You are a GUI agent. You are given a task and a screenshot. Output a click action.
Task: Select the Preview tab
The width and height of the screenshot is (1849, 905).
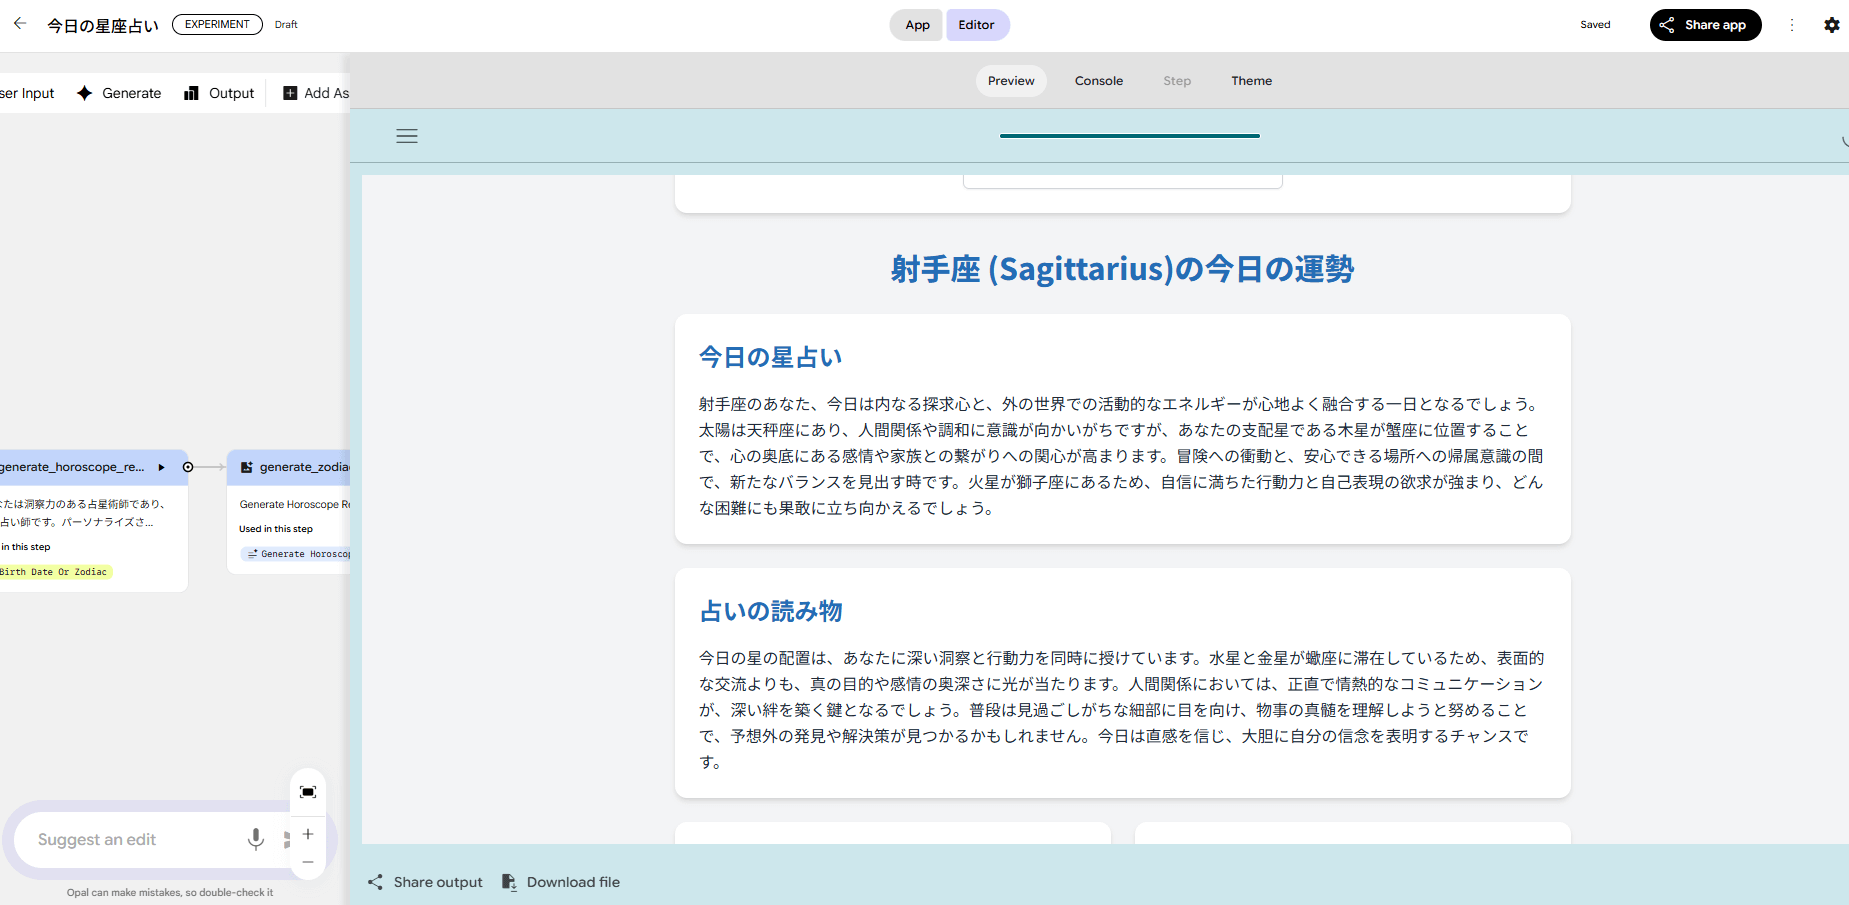coord(1011,81)
